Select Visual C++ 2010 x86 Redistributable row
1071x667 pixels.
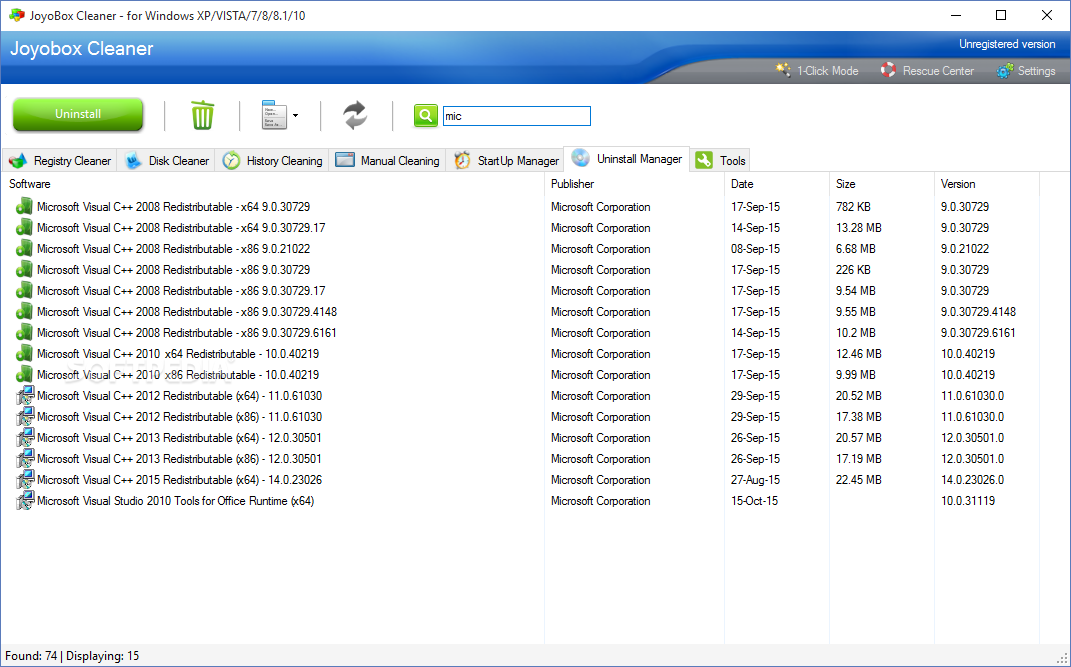pos(519,375)
